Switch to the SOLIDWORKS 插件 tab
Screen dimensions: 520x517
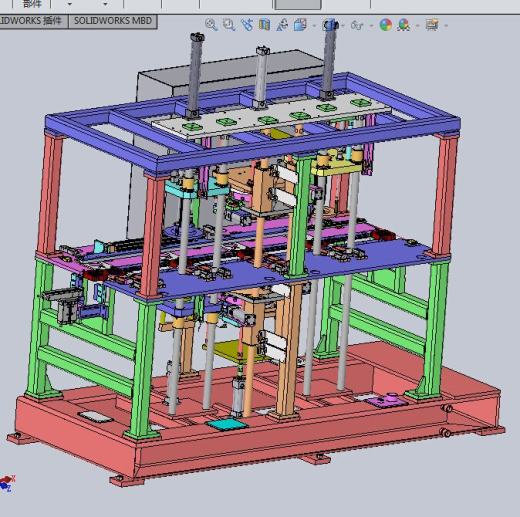point(33,21)
